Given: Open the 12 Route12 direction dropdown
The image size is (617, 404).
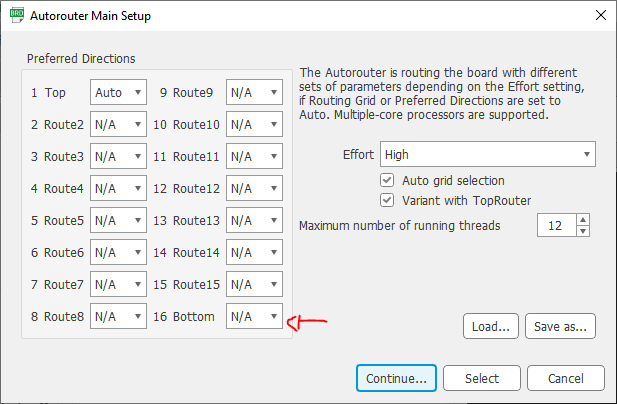Looking at the screenshot, I should (254, 188).
